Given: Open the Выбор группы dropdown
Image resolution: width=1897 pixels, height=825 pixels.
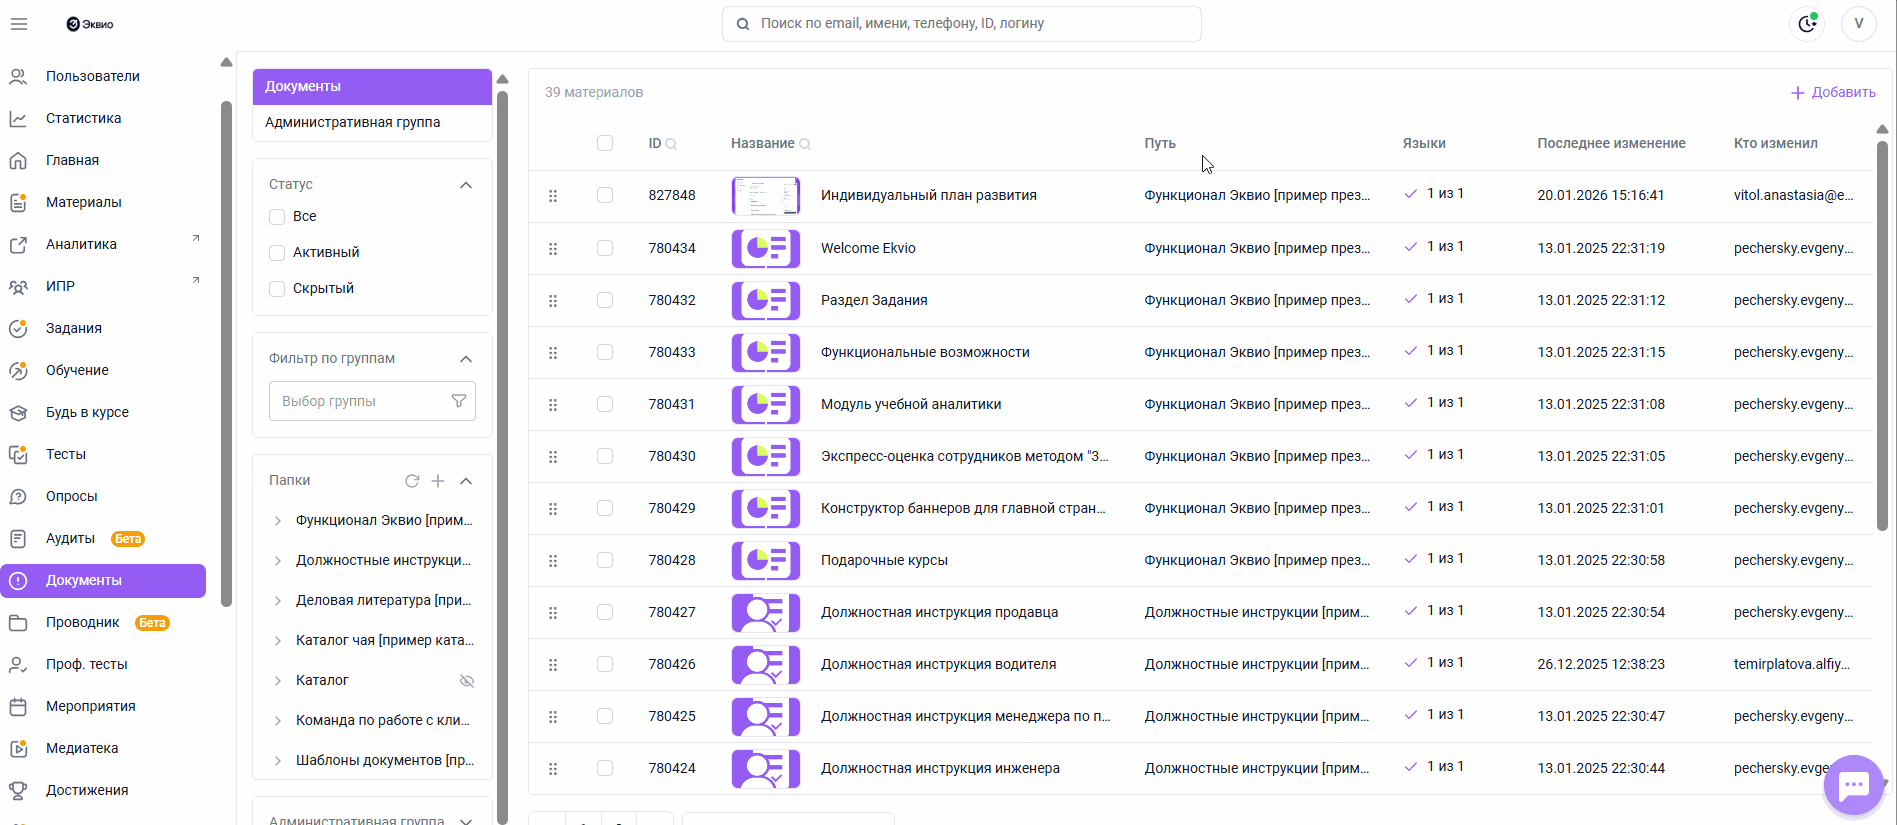Looking at the screenshot, I should pyautogui.click(x=360, y=401).
